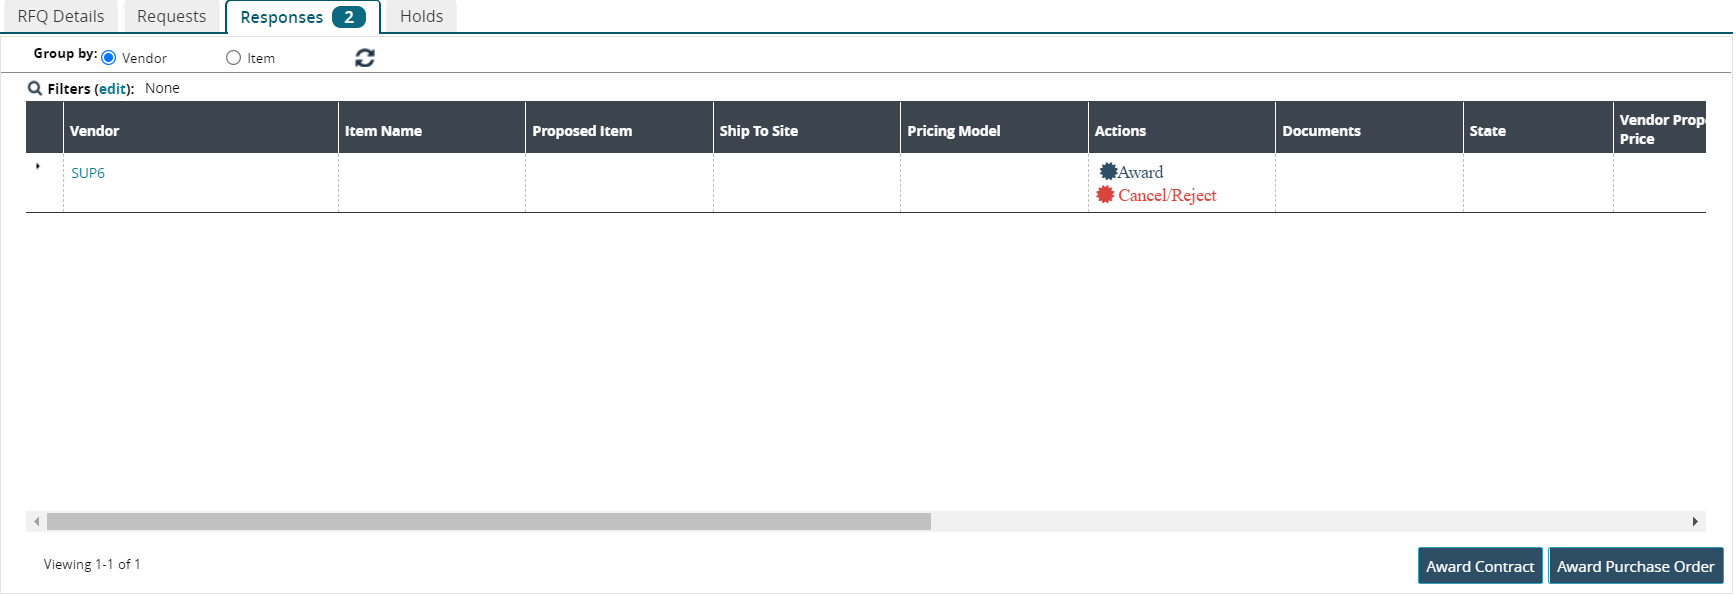
Task: Click the horizontal scrollbar thumb
Action: click(x=488, y=522)
